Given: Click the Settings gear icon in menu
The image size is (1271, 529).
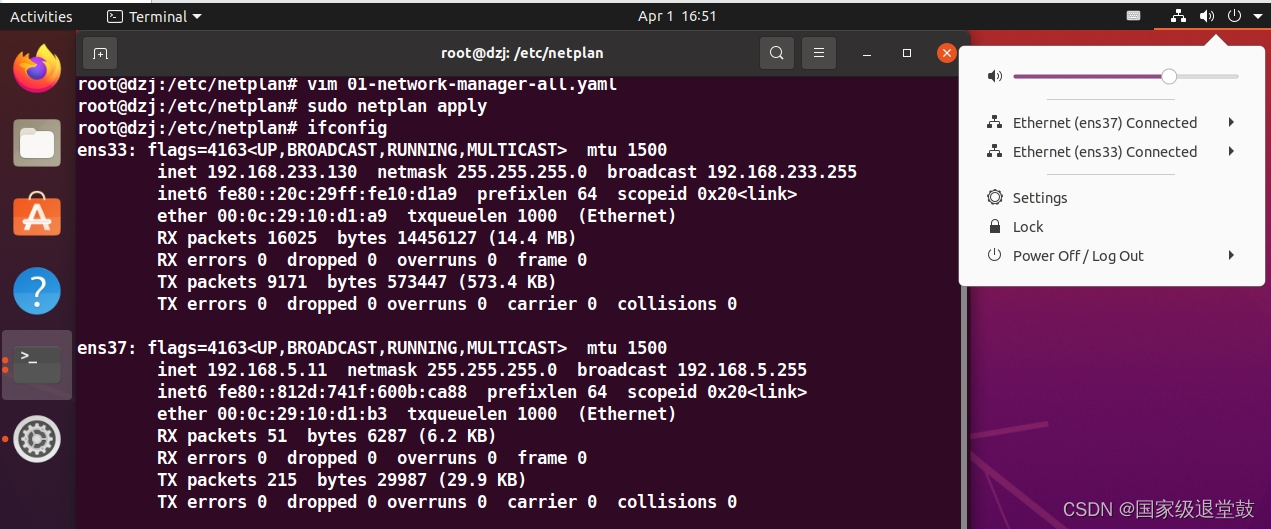Looking at the screenshot, I should (994, 198).
